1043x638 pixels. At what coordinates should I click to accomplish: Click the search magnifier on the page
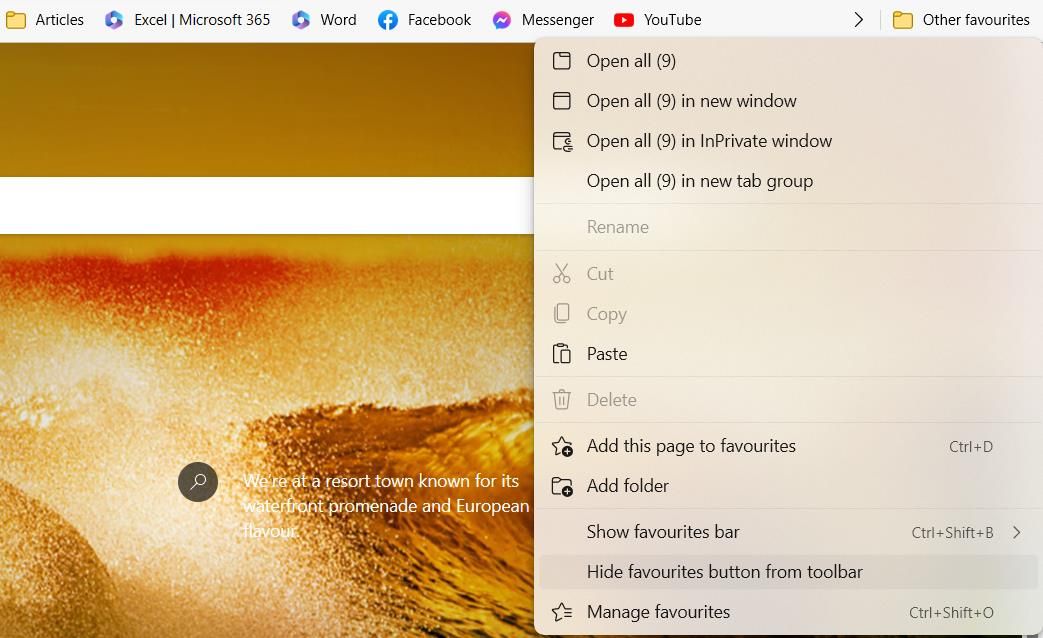(x=198, y=482)
